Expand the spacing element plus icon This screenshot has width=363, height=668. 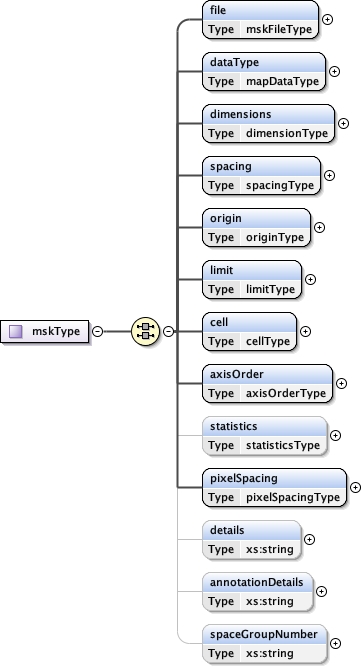(329, 176)
